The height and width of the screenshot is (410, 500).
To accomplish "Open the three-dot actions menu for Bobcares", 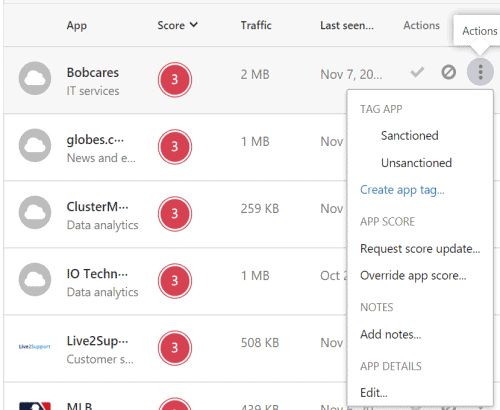I will pyautogui.click(x=480, y=72).
